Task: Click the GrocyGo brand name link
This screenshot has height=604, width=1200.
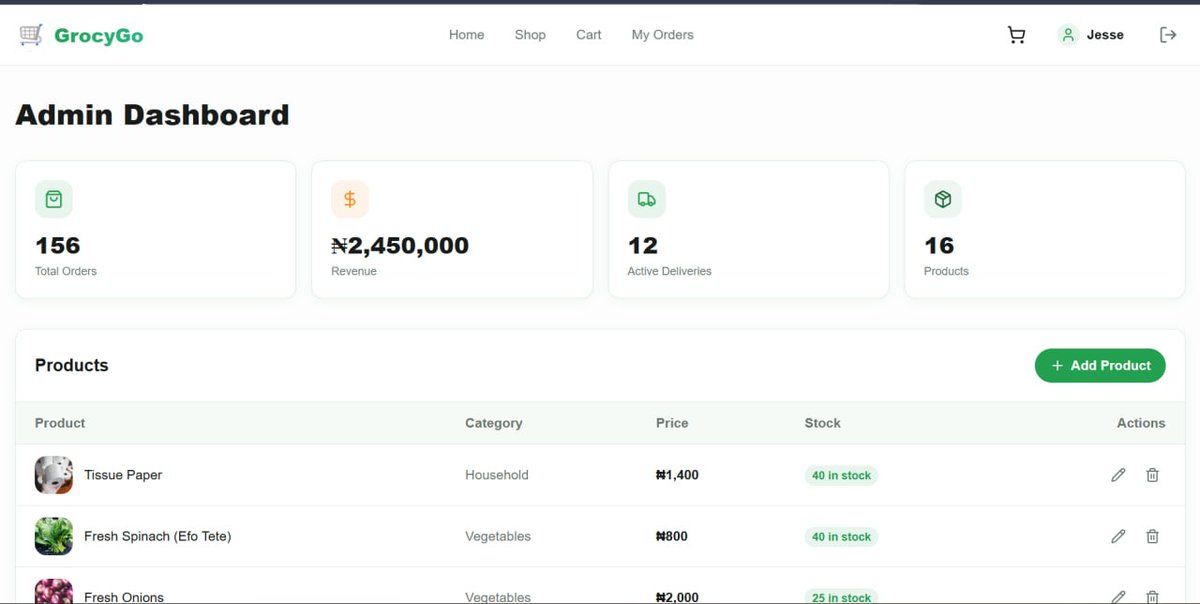Action: pyautogui.click(x=98, y=36)
